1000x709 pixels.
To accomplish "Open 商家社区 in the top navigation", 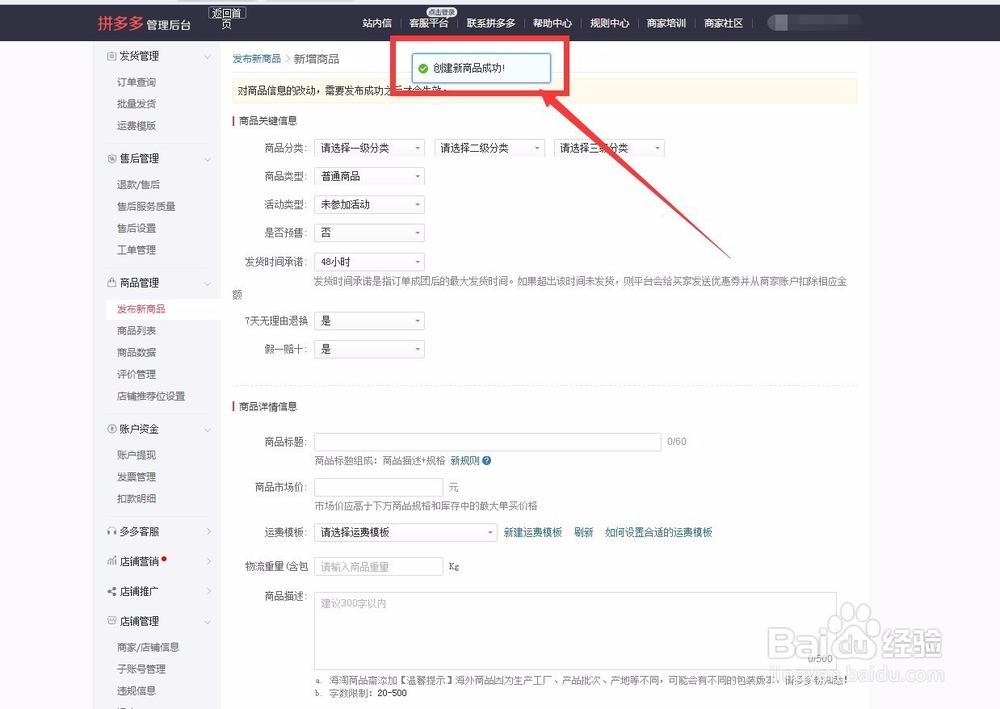I will 723,23.
